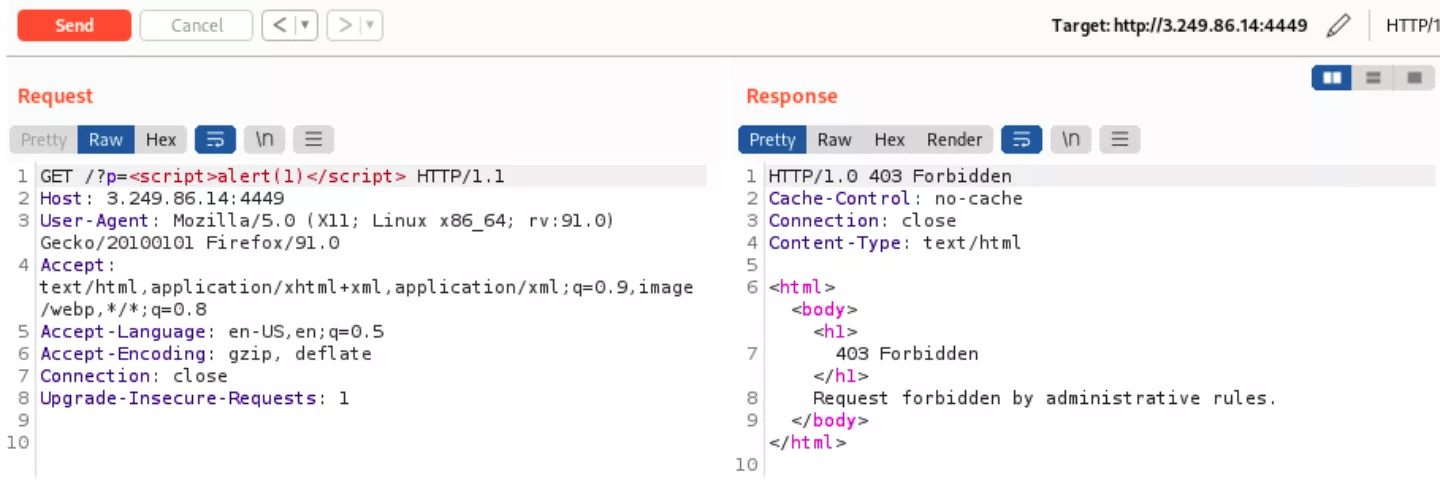Screen dimensions: 1440x493
Task: Click Accept-Encoding header line
Action: pyautogui.click(x=206, y=354)
